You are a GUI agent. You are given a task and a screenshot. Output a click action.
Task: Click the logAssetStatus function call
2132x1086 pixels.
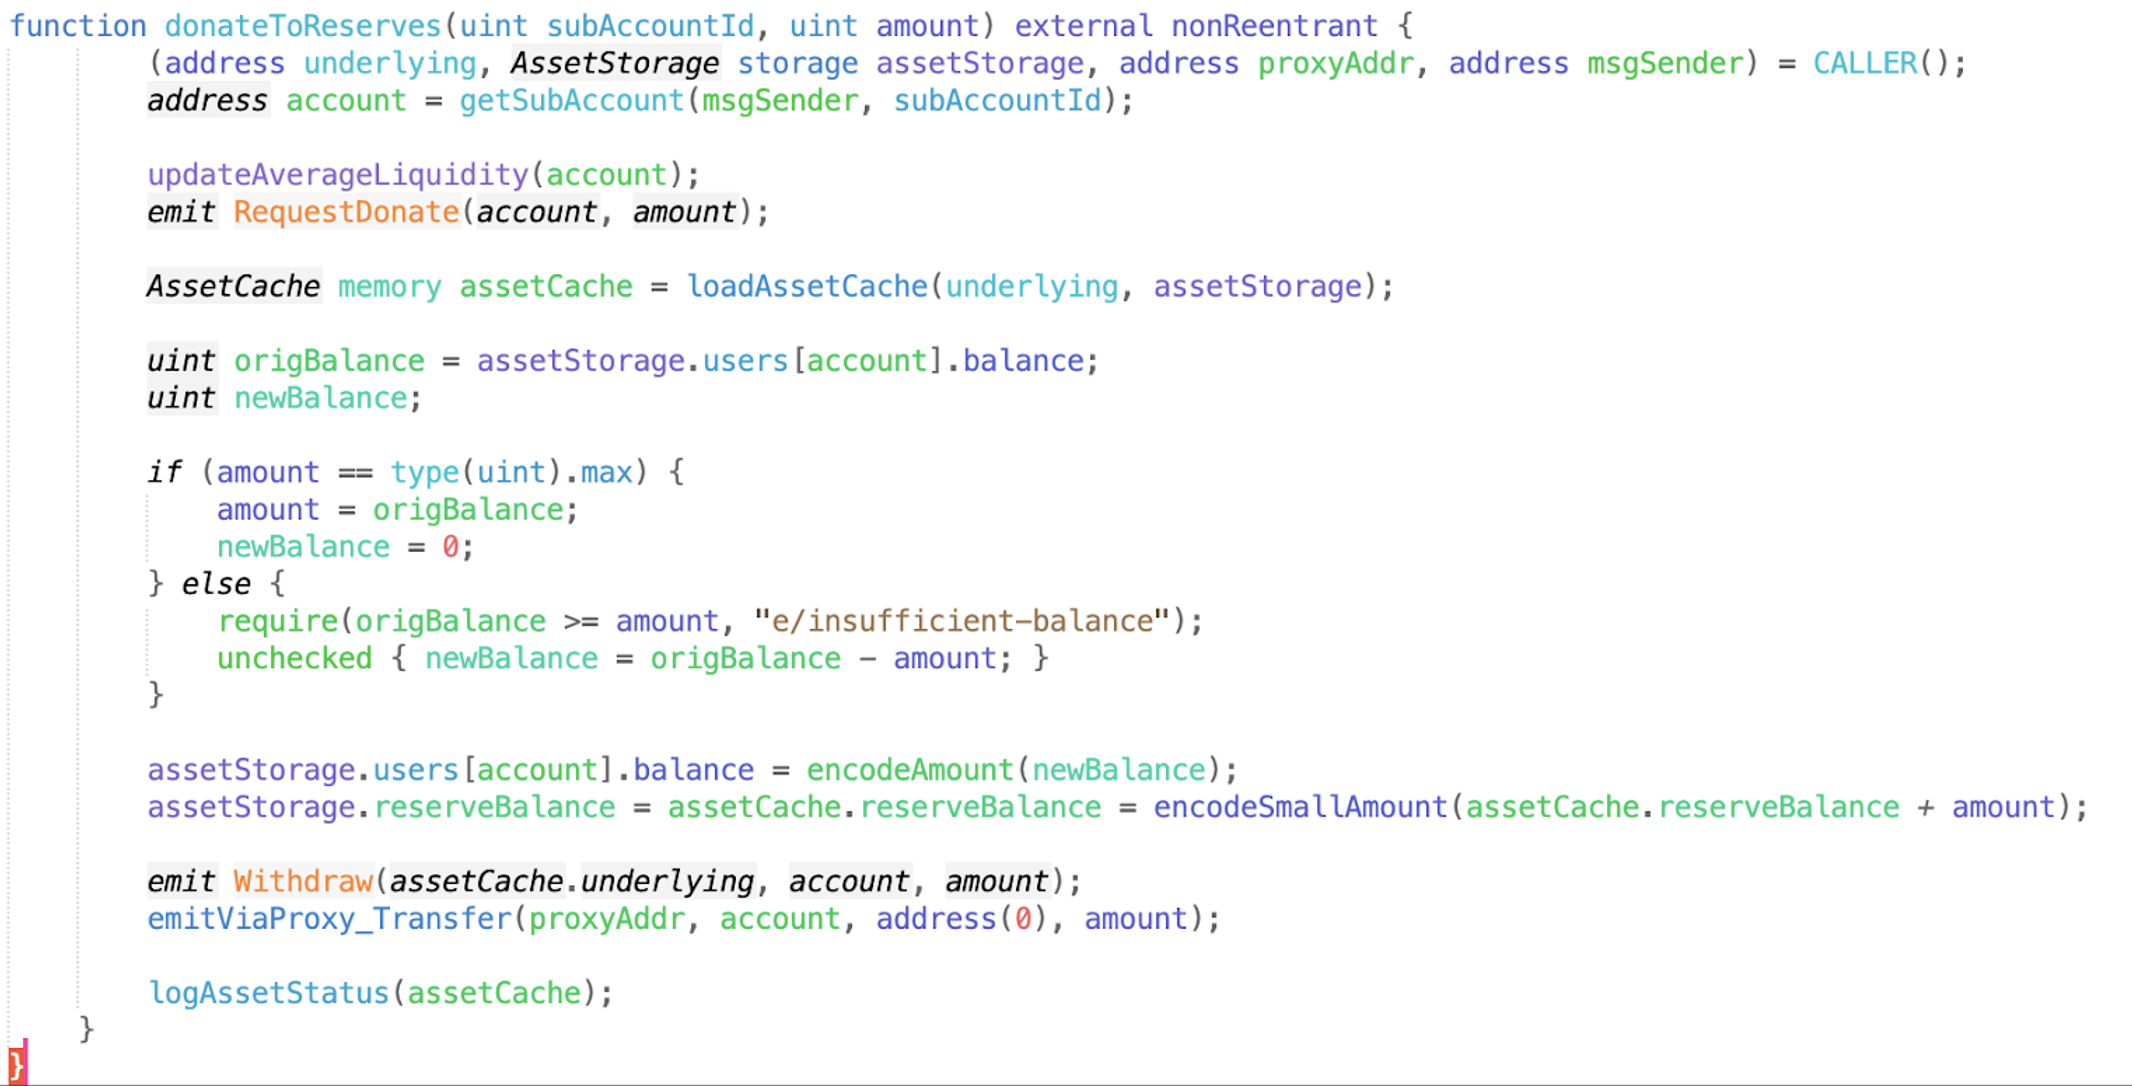click(268, 993)
